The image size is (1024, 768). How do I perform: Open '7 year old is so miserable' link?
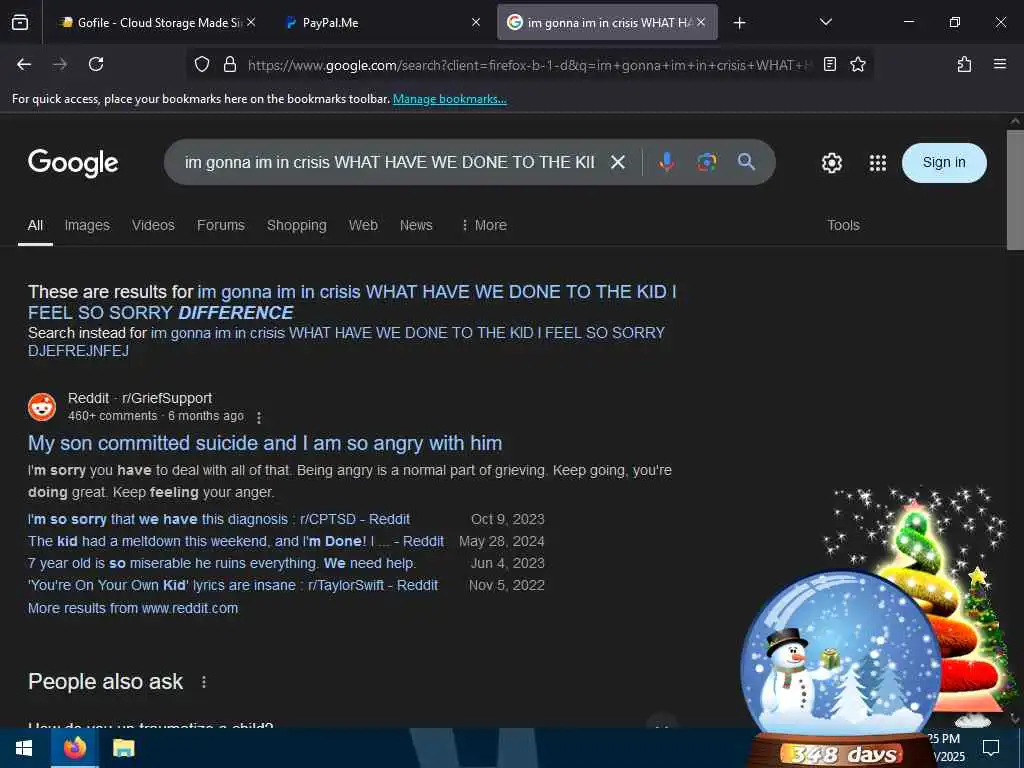tap(222, 563)
